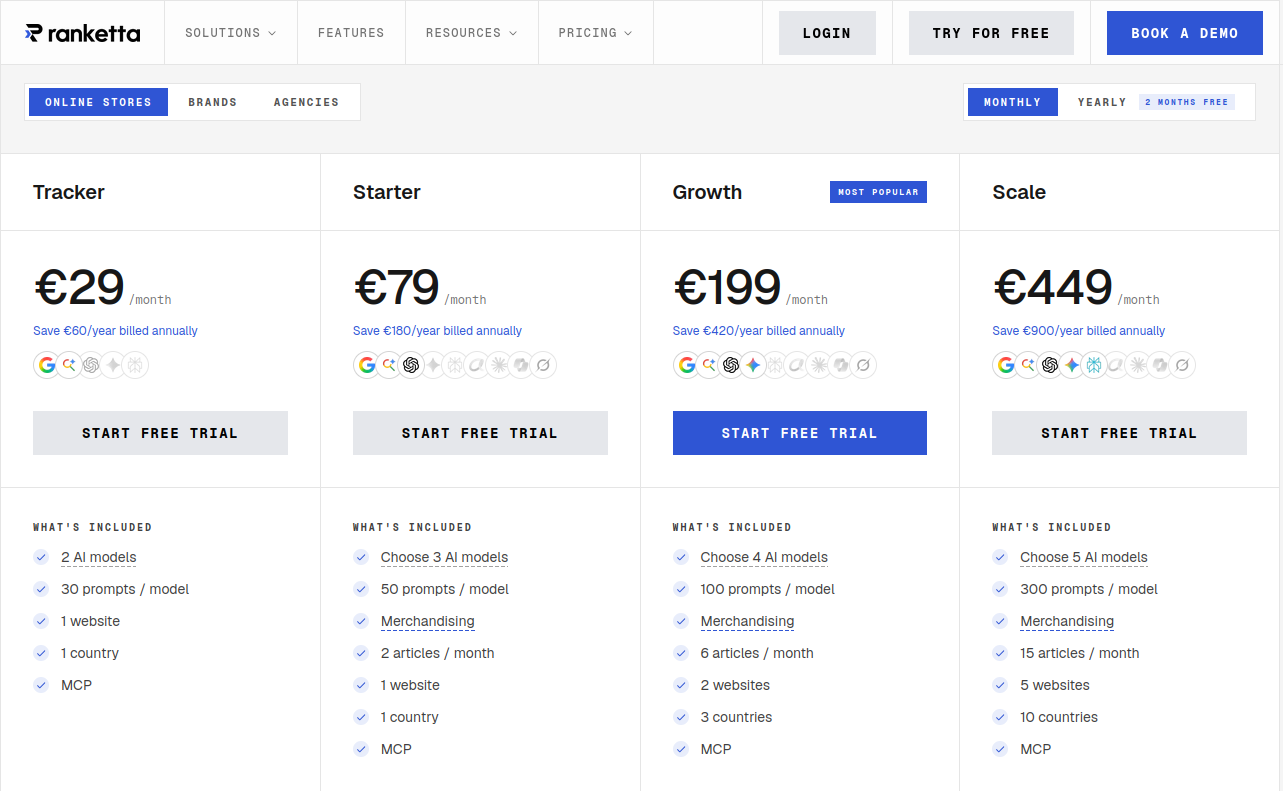Click Merchandising in the Growth plan

(747, 621)
